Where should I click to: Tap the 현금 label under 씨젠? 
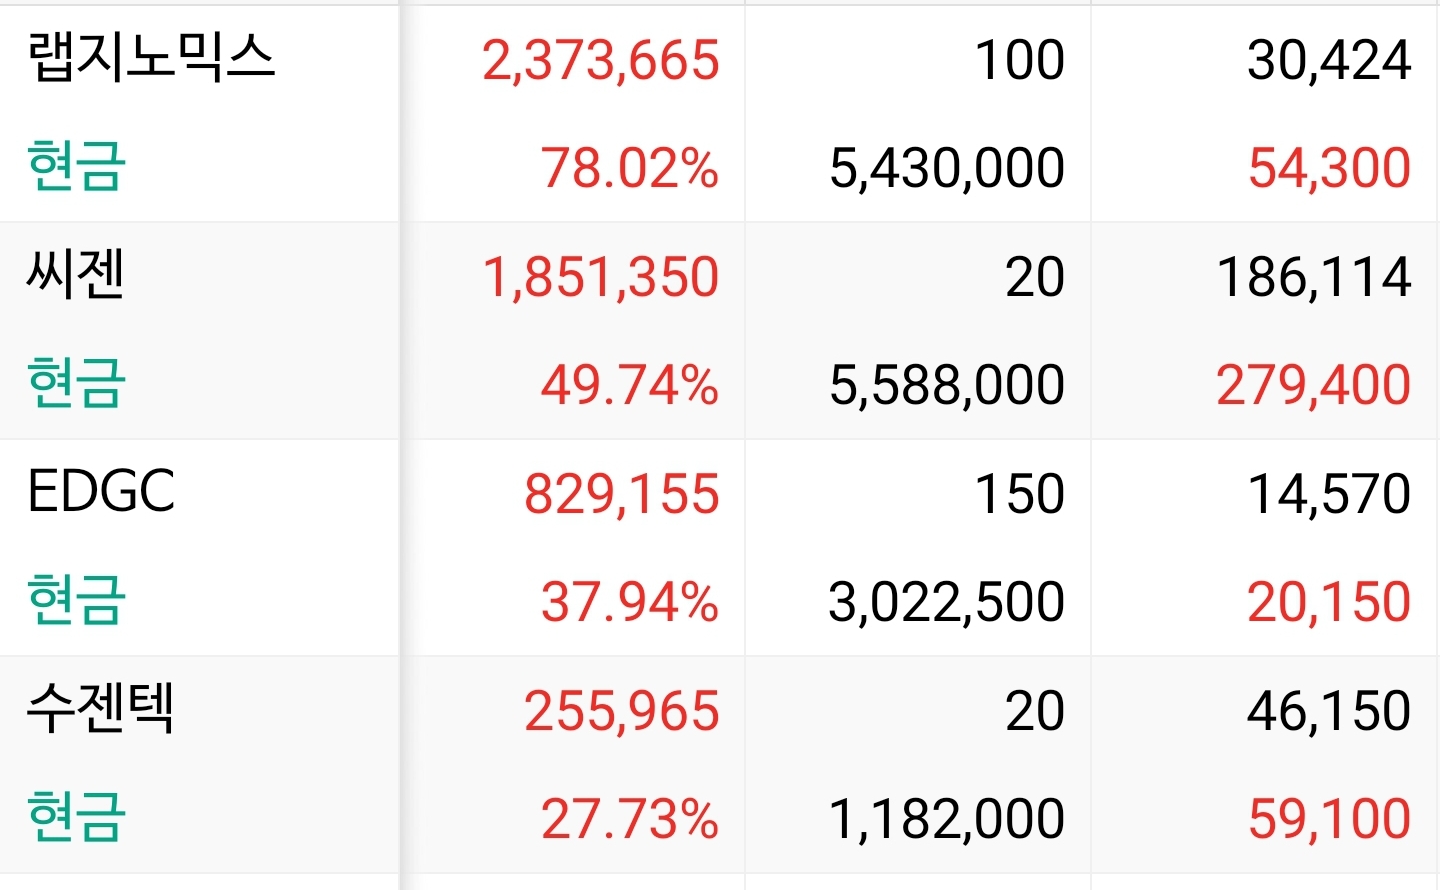pyautogui.click(x=76, y=383)
